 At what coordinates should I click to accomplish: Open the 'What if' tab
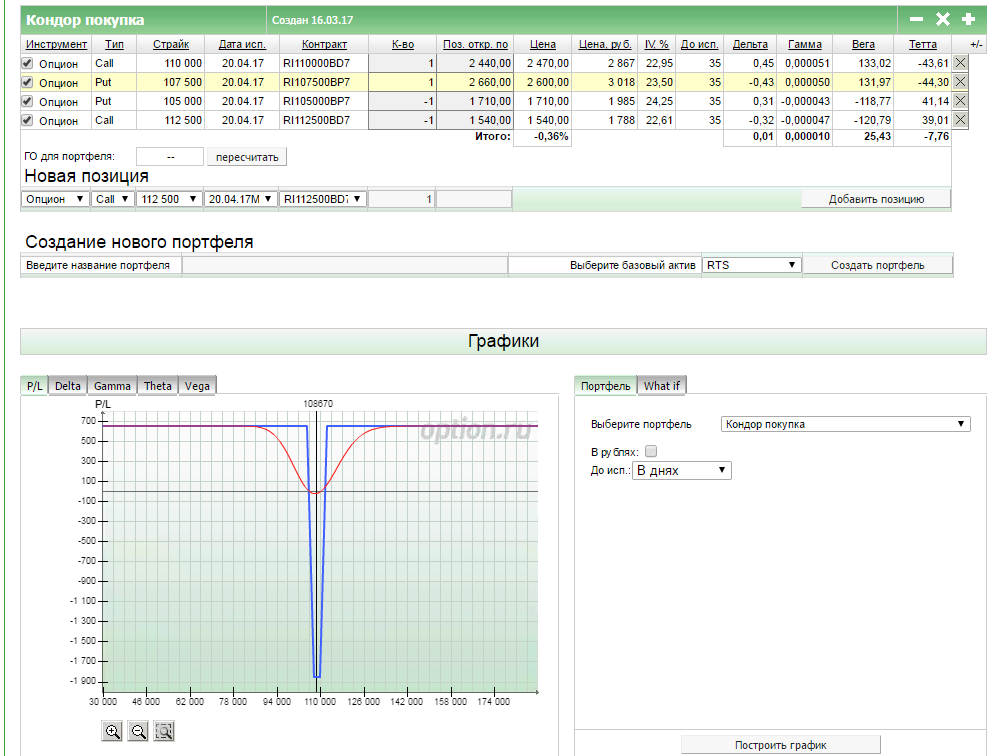coord(661,386)
